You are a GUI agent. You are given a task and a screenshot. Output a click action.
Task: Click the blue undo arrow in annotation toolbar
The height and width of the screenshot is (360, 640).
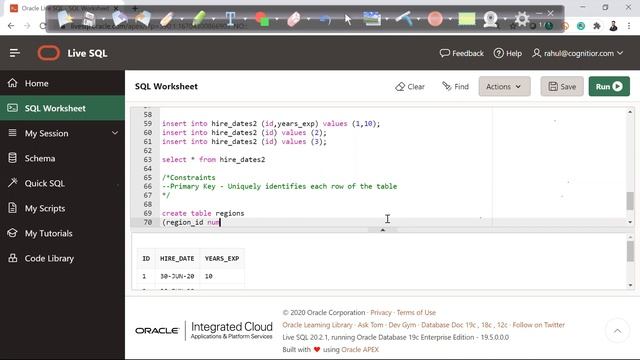pos(325,19)
